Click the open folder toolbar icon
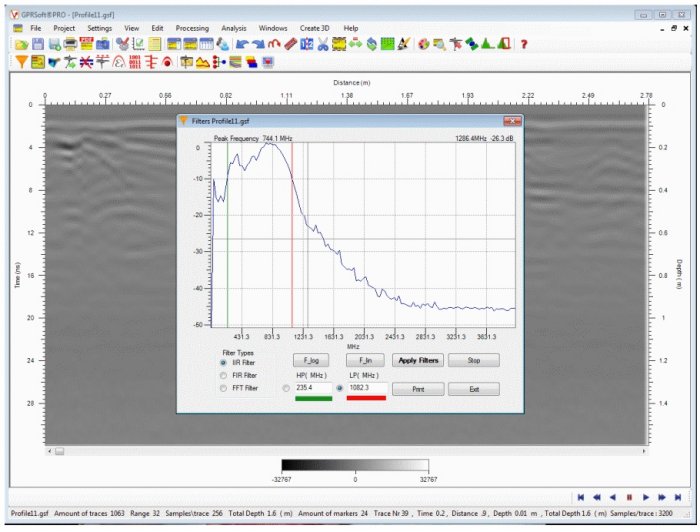Viewport: 700px width, 532px height. click(21, 45)
